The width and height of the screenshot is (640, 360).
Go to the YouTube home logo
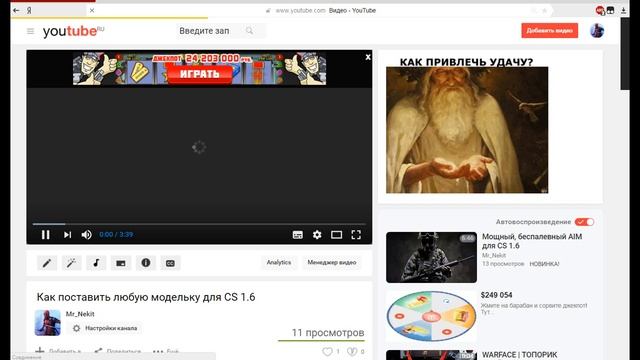[73, 31]
